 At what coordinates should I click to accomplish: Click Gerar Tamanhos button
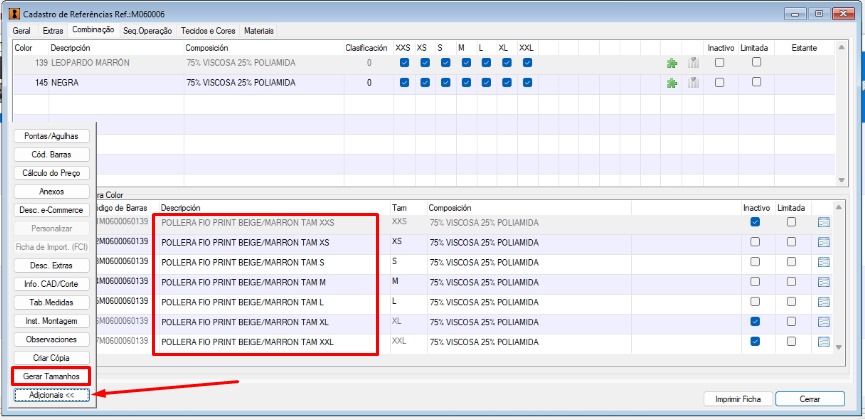point(52,376)
